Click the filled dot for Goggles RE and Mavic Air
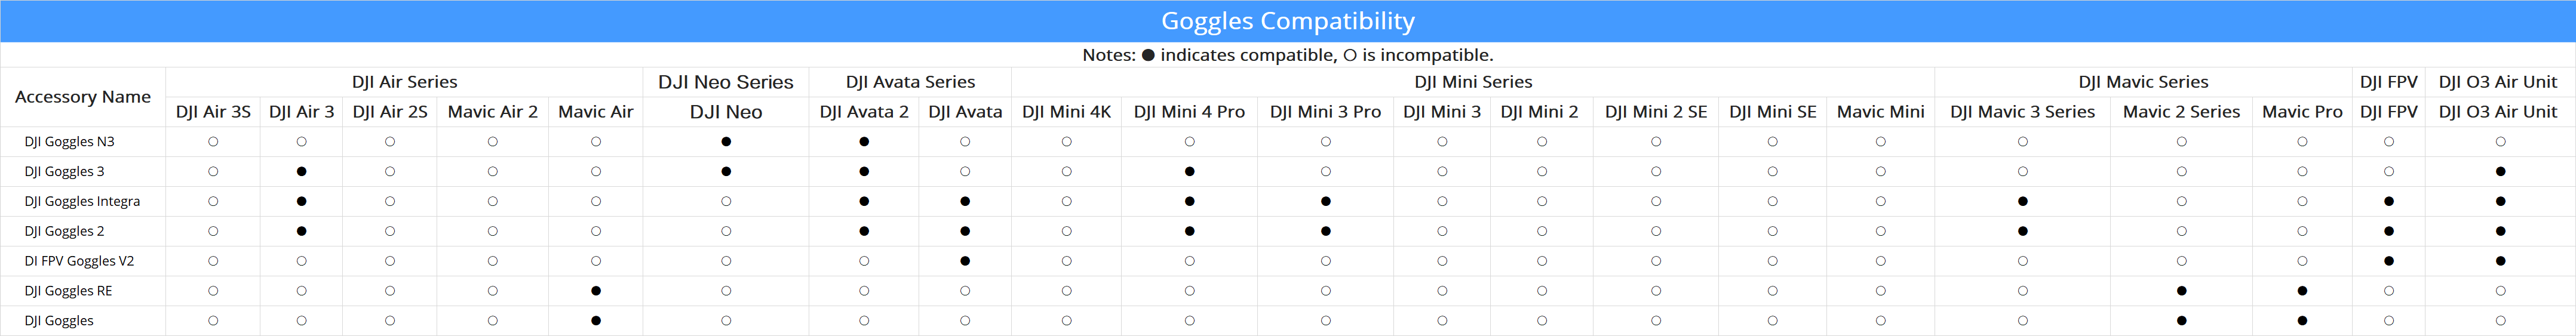This screenshot has height=336, width=2576. pos(596,291)
